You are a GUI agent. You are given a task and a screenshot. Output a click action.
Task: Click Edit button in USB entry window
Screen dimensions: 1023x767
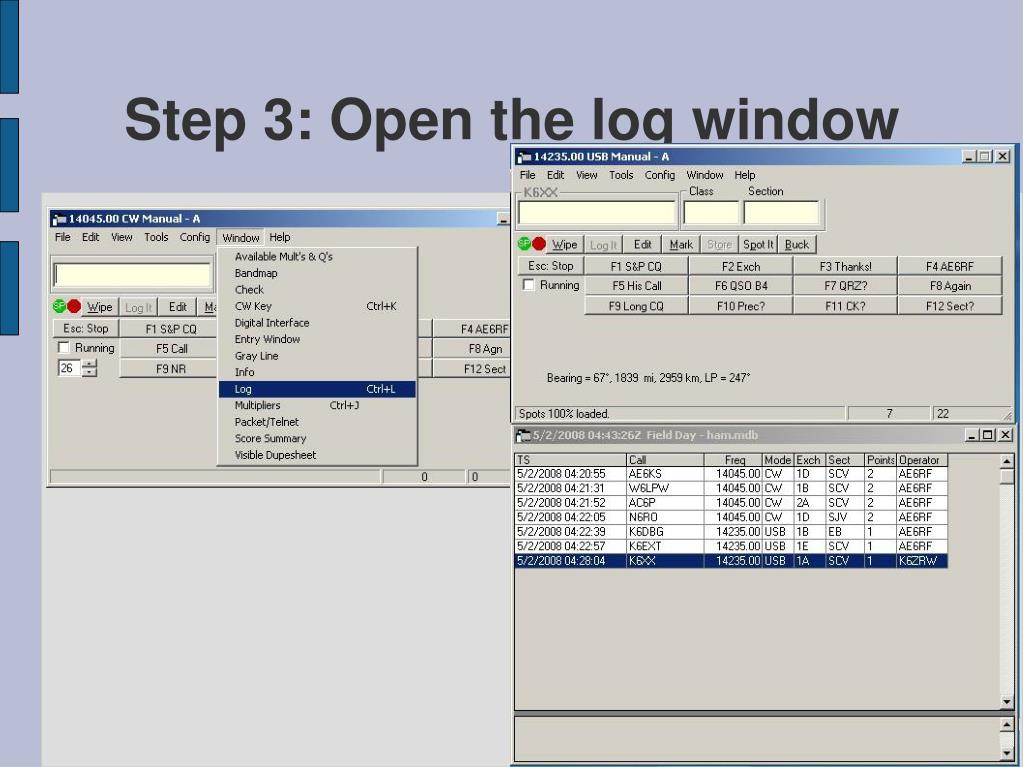[x=643, y=244]
